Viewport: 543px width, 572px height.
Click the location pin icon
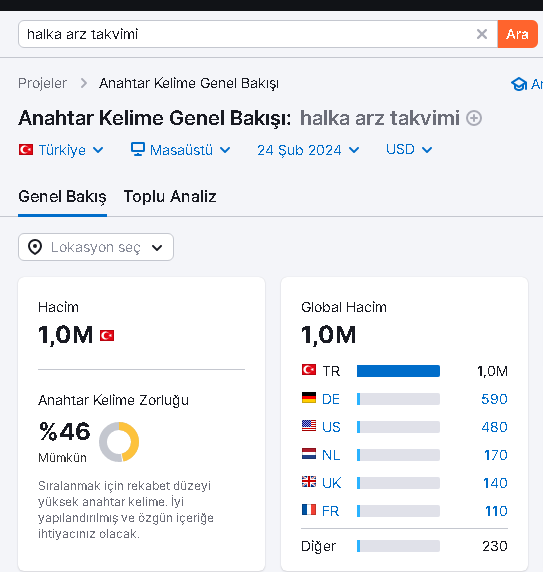(x=35, y=247)
